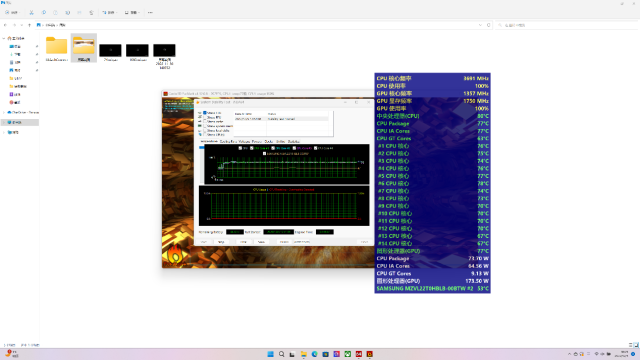Image resolution: width=640 pixels, height=360 pixels.
Task: Open Microsoft Edge from the taskbar
Action: click(314, 354)
